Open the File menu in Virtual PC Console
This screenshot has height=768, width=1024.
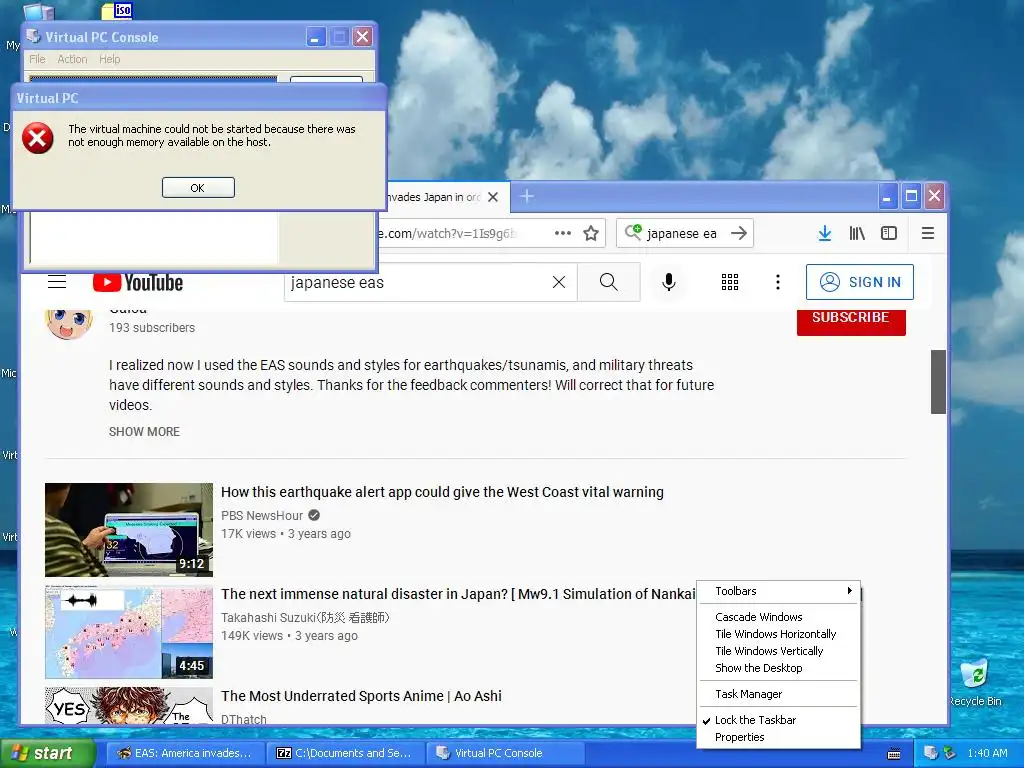[x=37, y=59]
